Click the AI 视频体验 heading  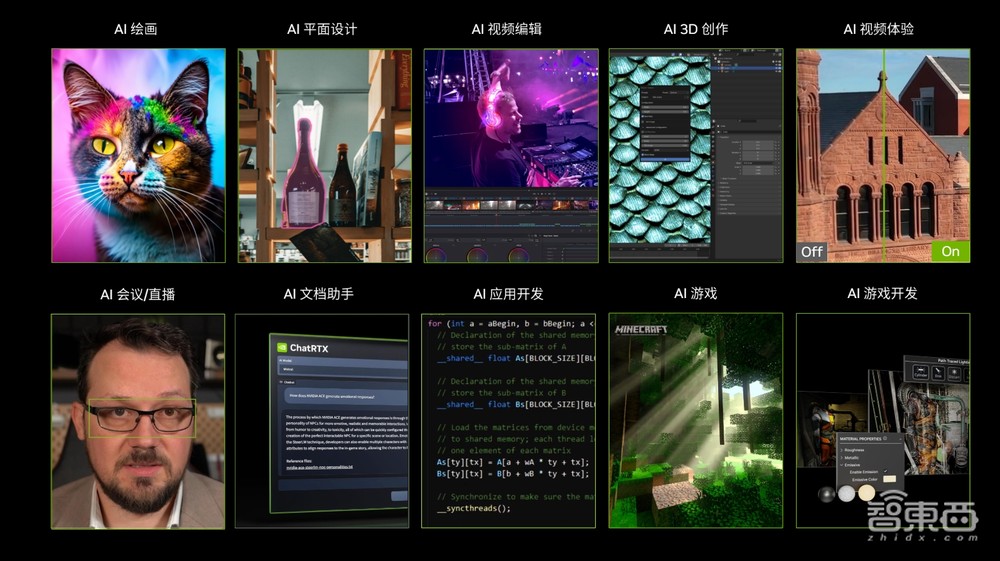point(878,29)
